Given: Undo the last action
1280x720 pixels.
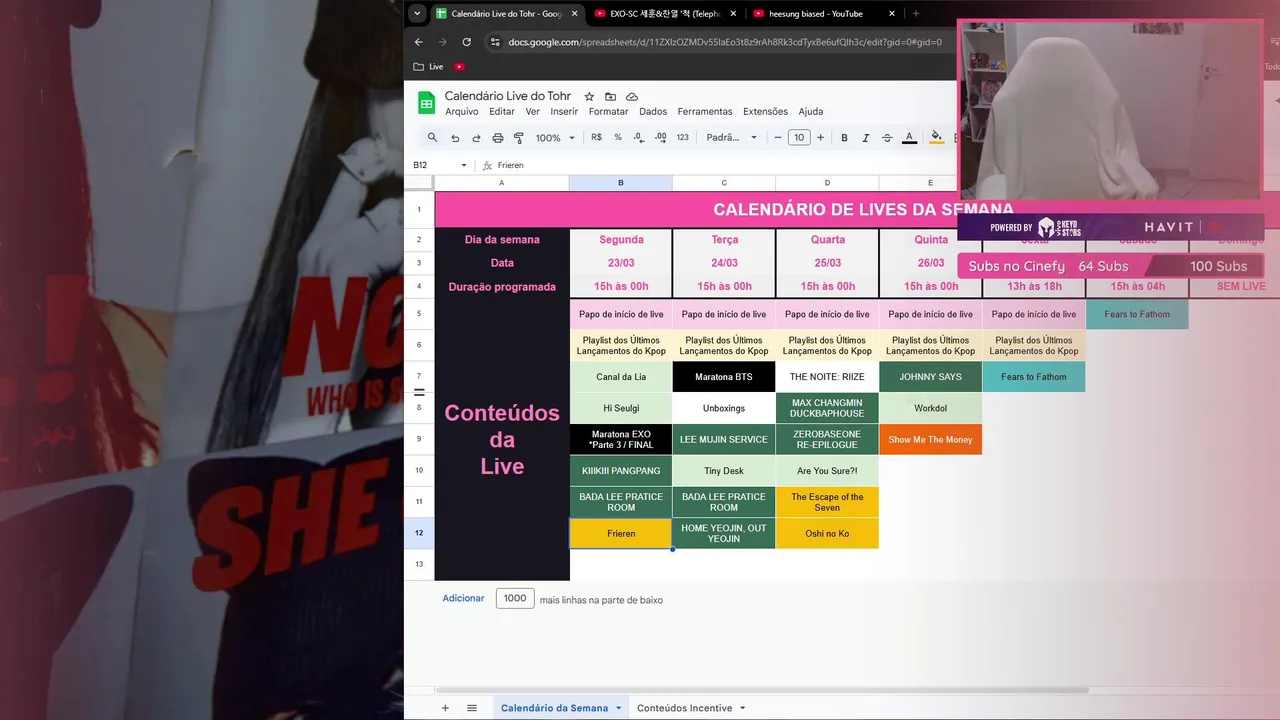Looking at the screenshot, I should point(455,138).
